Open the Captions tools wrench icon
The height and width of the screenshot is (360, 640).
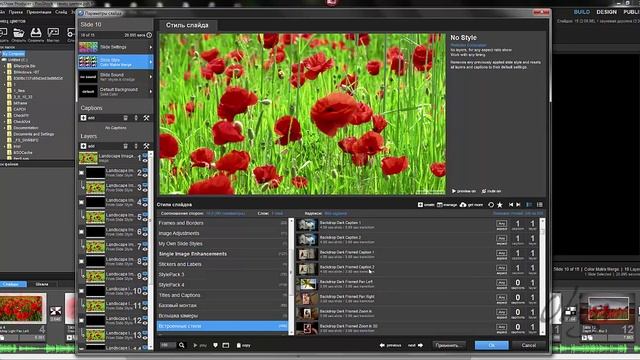(x=146, y=118)
